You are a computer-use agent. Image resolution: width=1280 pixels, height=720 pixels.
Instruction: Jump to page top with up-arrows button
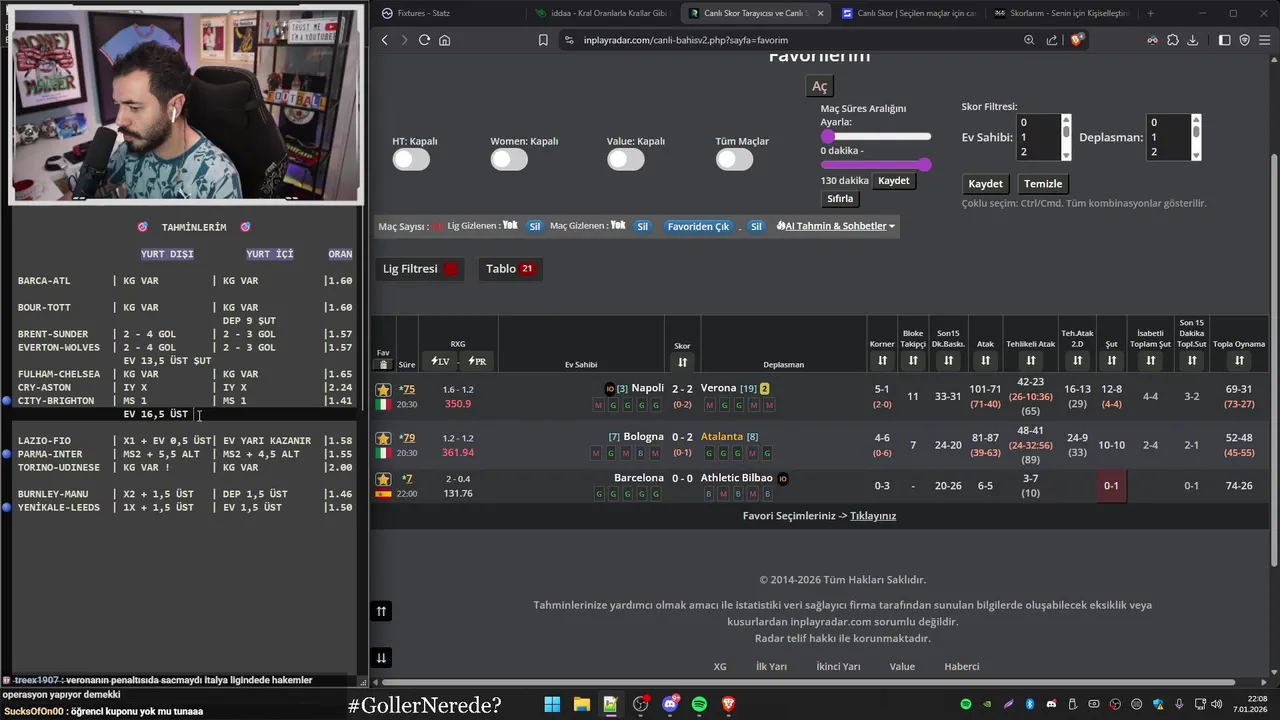381,611
